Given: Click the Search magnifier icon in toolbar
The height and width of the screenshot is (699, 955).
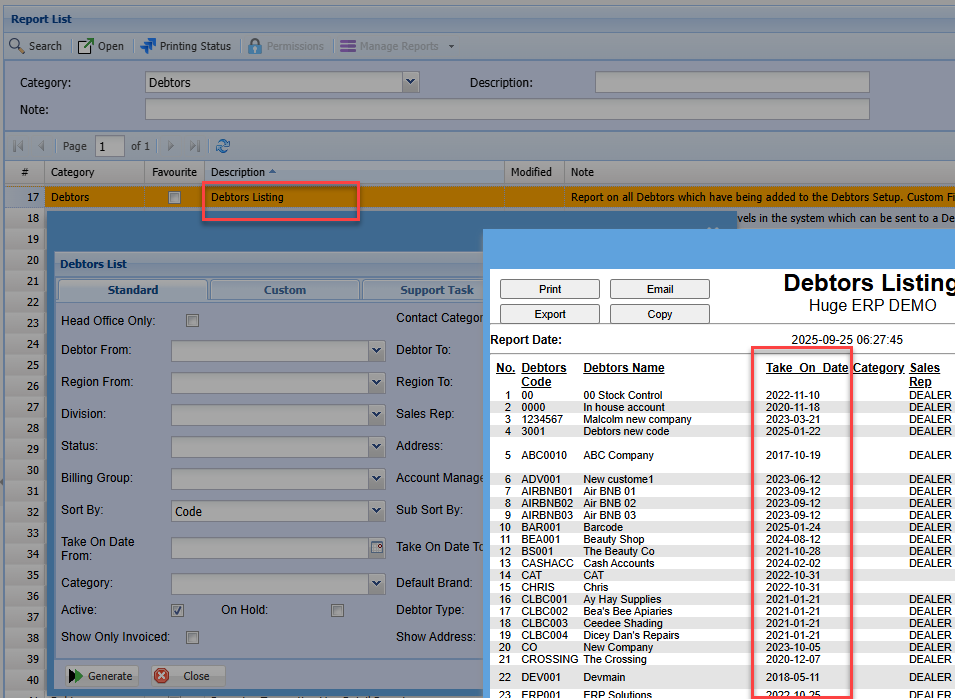Looking at the screenshot, I should tap(17, 46).
